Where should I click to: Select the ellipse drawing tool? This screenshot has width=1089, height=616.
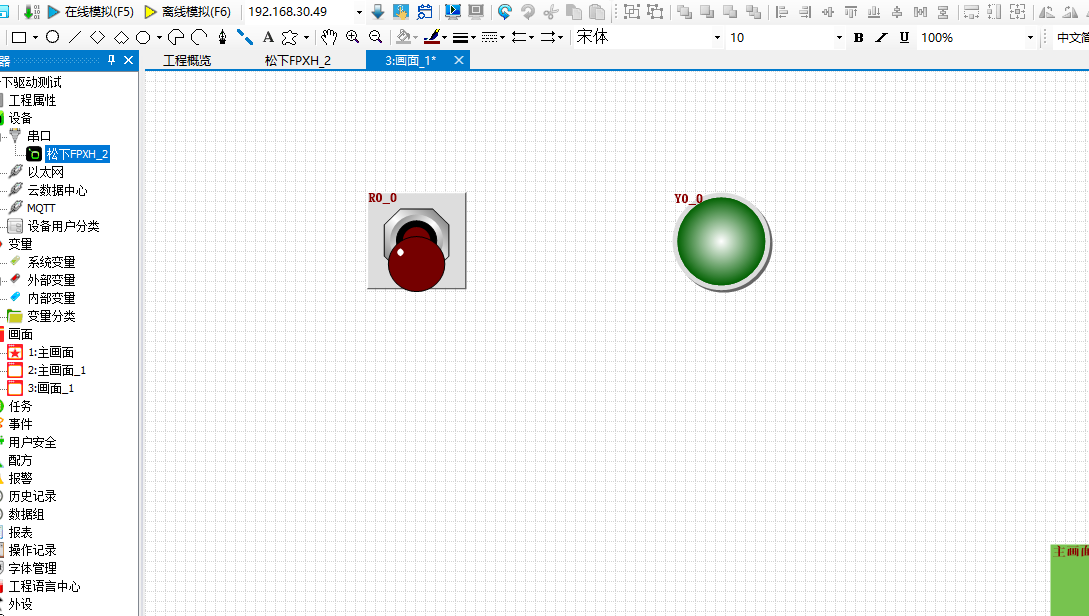coord(52,38)
